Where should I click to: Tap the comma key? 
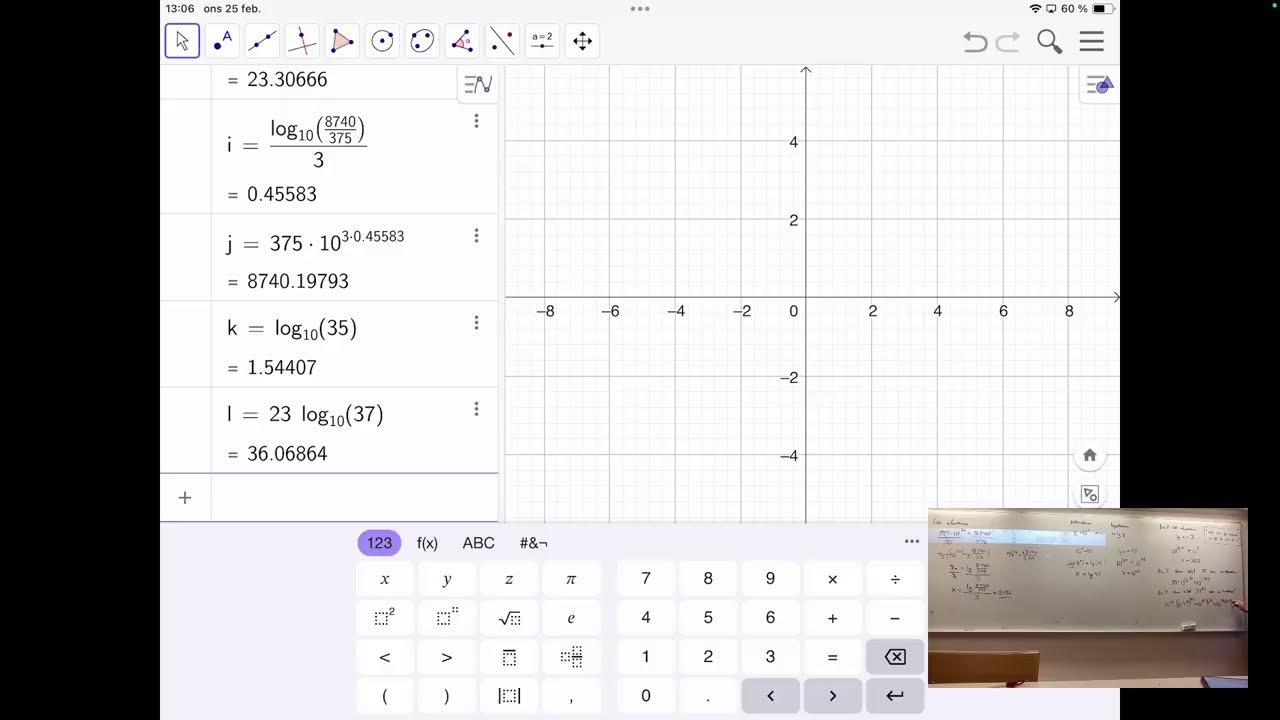pos(571,696)
